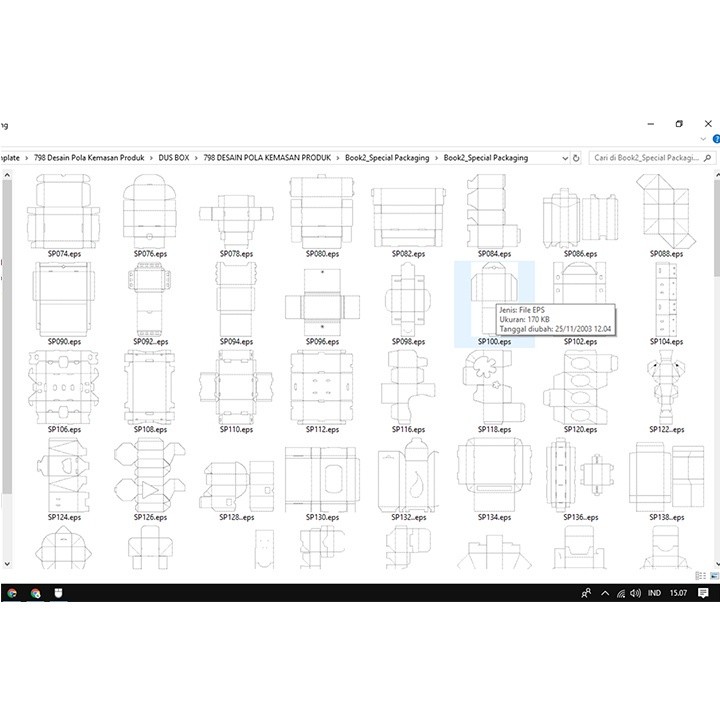Expand the address bar history dropdown

point(565,158)
